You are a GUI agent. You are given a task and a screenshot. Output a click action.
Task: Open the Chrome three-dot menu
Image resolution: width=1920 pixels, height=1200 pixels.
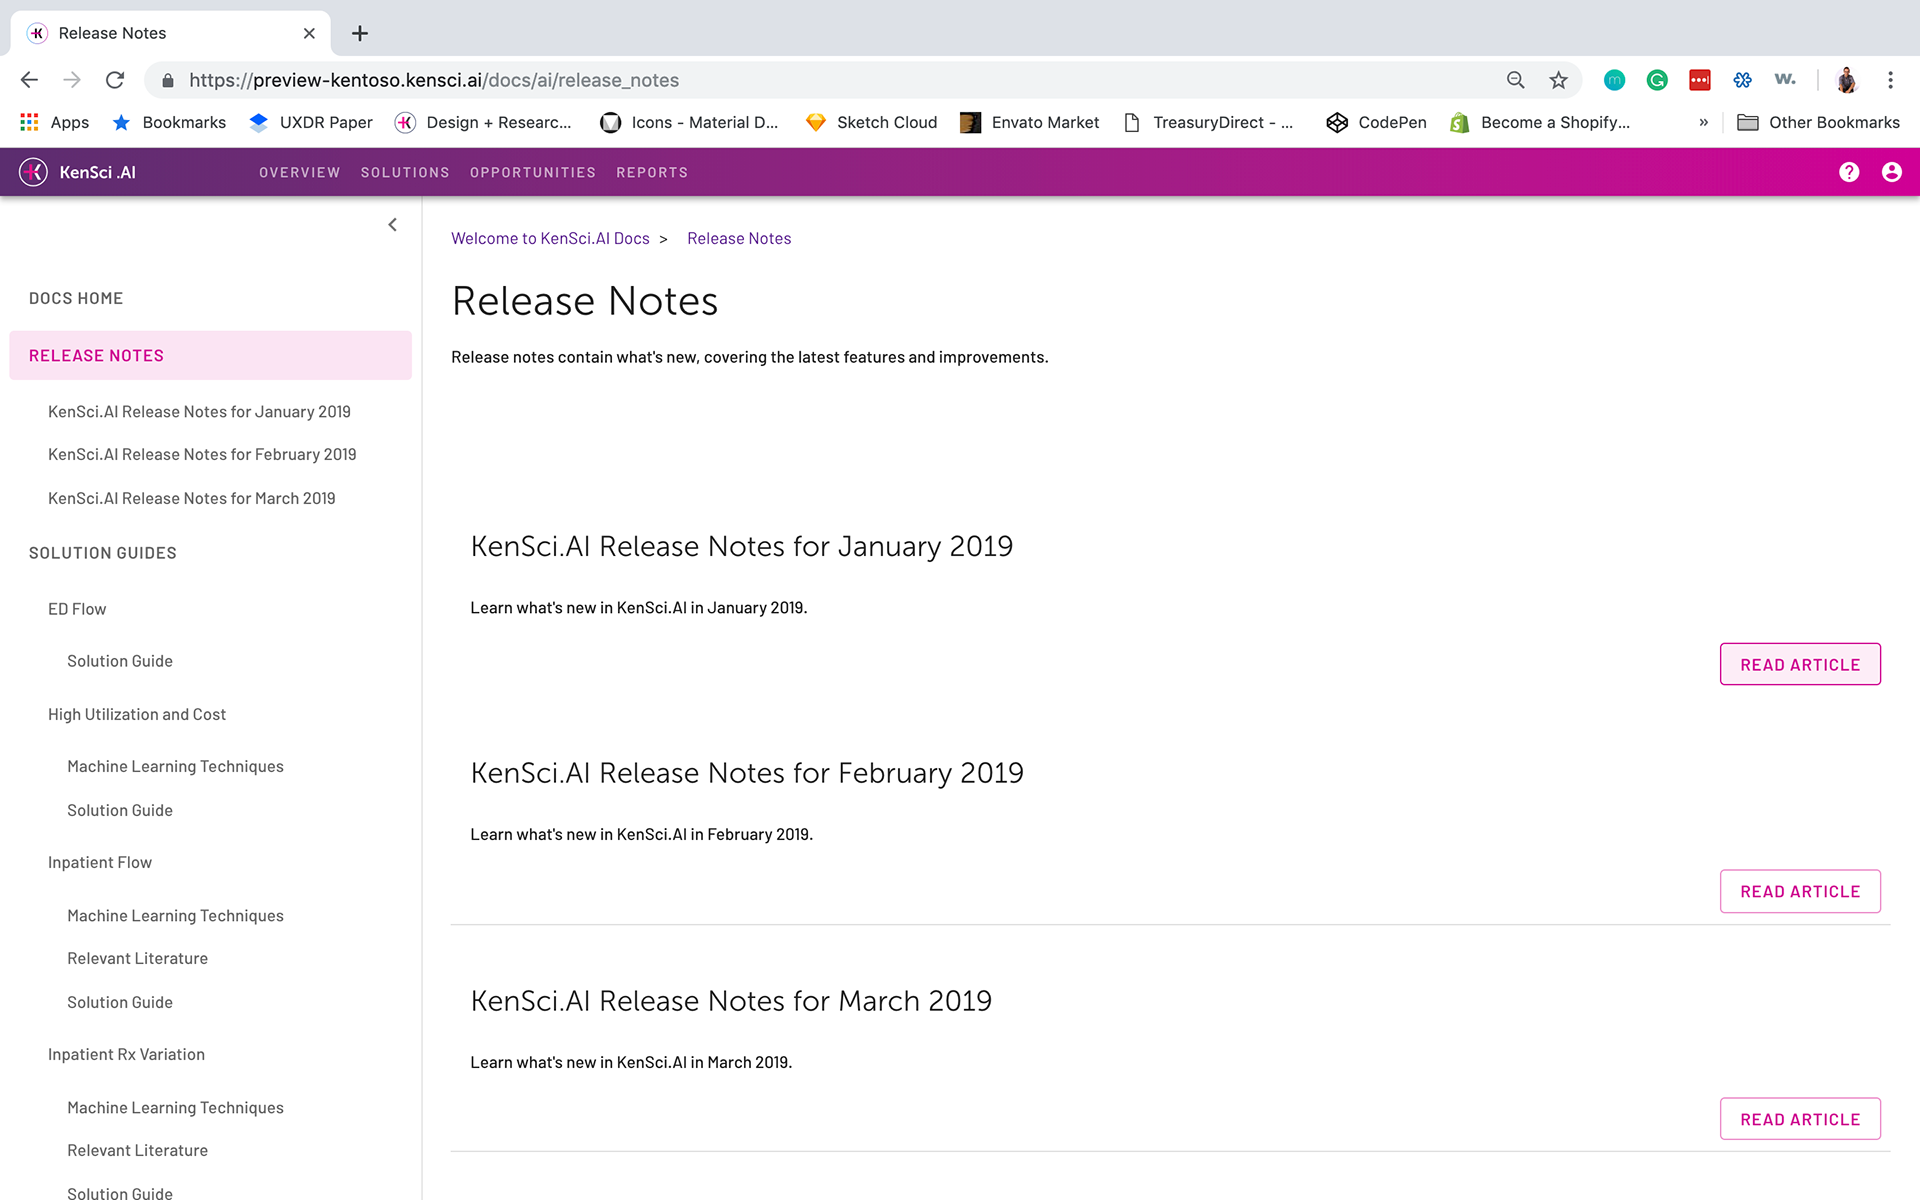(x=1890, y=80)
